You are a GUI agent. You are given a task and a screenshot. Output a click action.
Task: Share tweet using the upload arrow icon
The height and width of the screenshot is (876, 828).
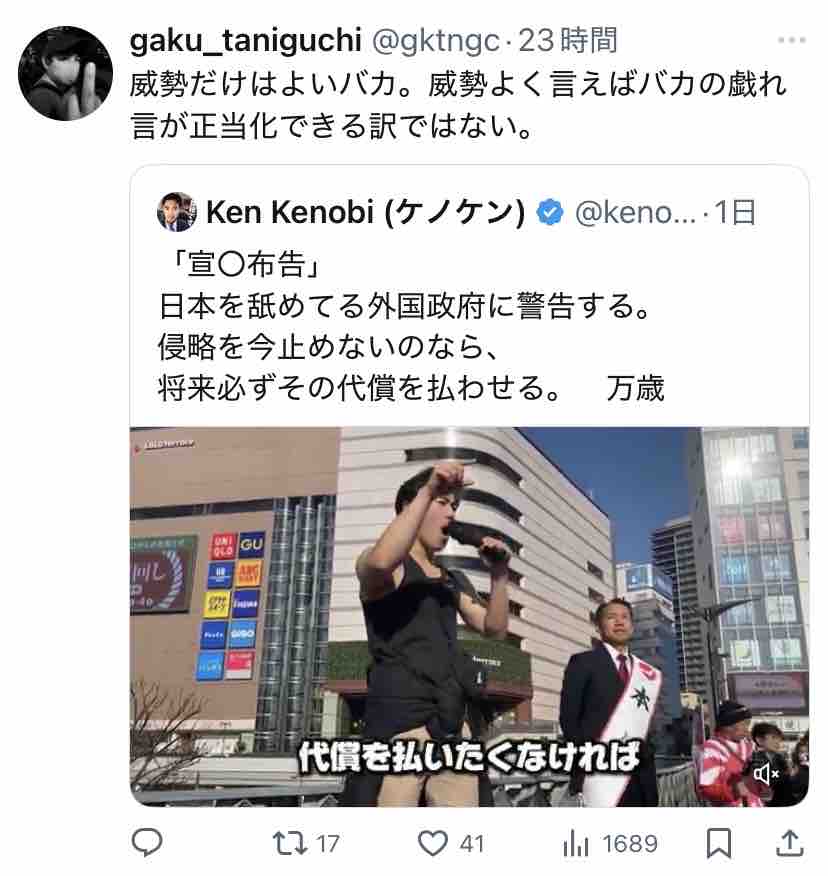(x=790, y=843)
